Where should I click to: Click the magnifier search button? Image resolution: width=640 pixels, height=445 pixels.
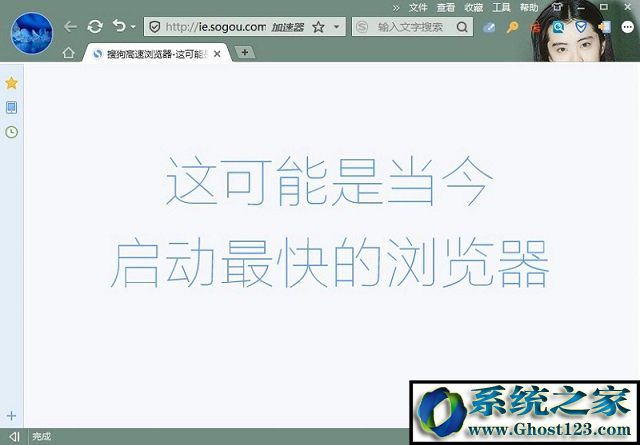(x=462, y=27)
